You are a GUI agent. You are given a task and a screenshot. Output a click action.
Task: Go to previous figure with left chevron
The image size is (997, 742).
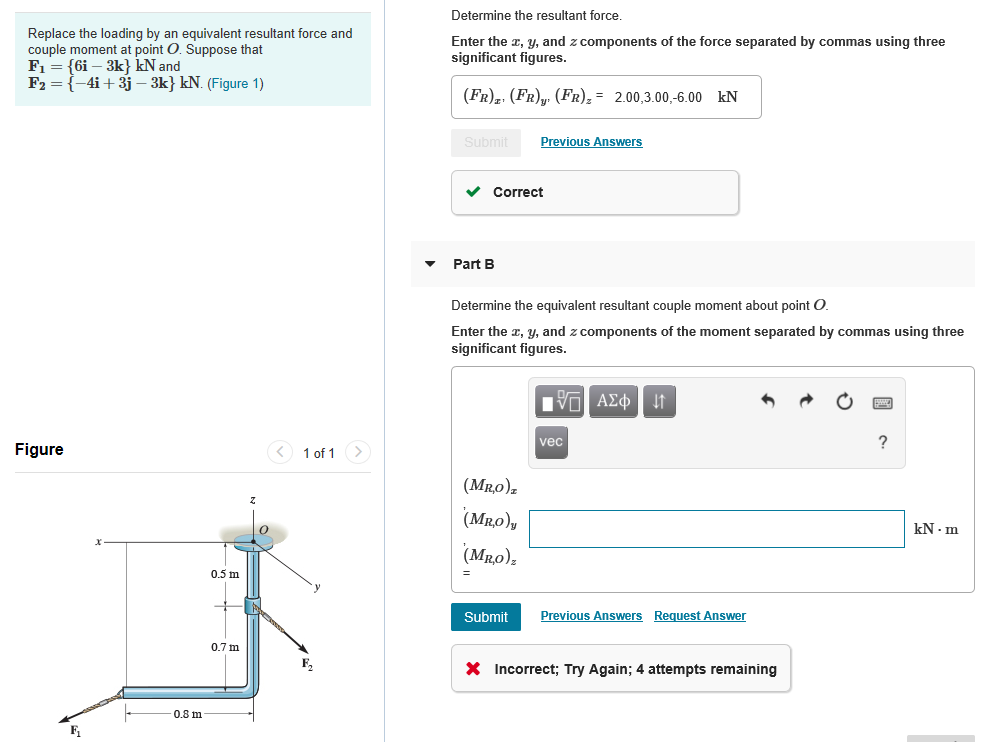pos(280,452)
